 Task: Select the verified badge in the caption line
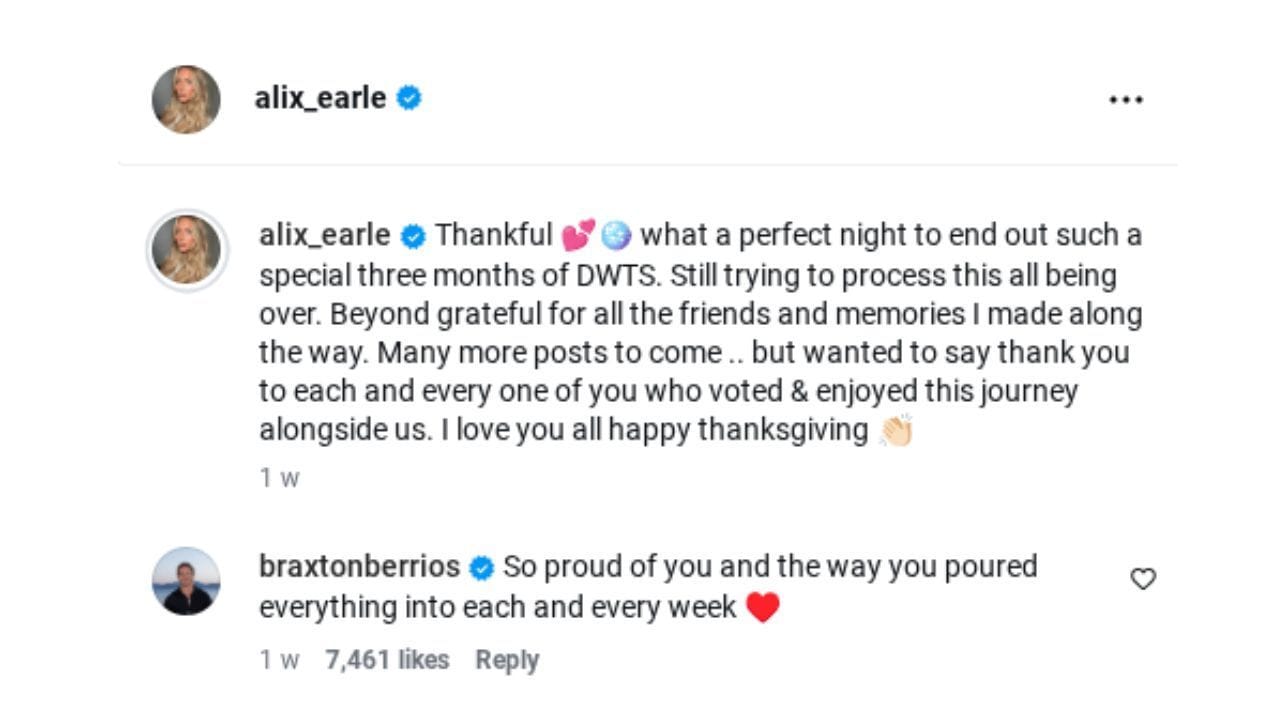point(412,235)
